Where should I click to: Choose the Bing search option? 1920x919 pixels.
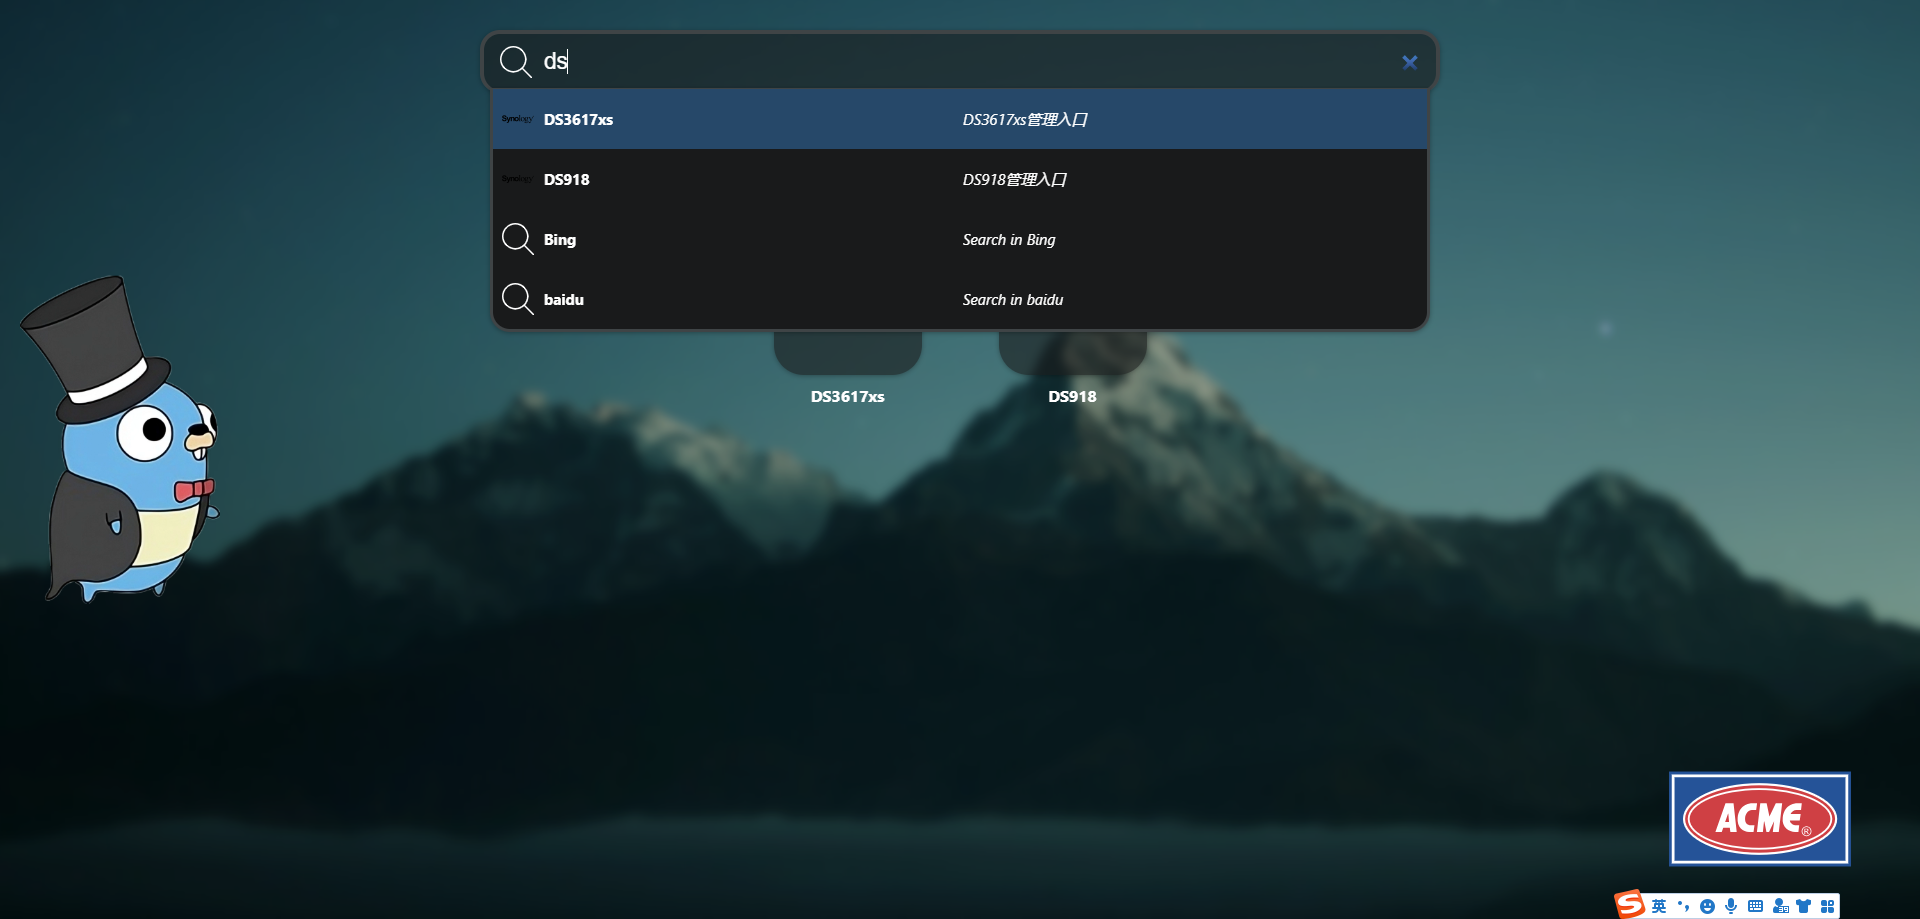coord(960,239)
